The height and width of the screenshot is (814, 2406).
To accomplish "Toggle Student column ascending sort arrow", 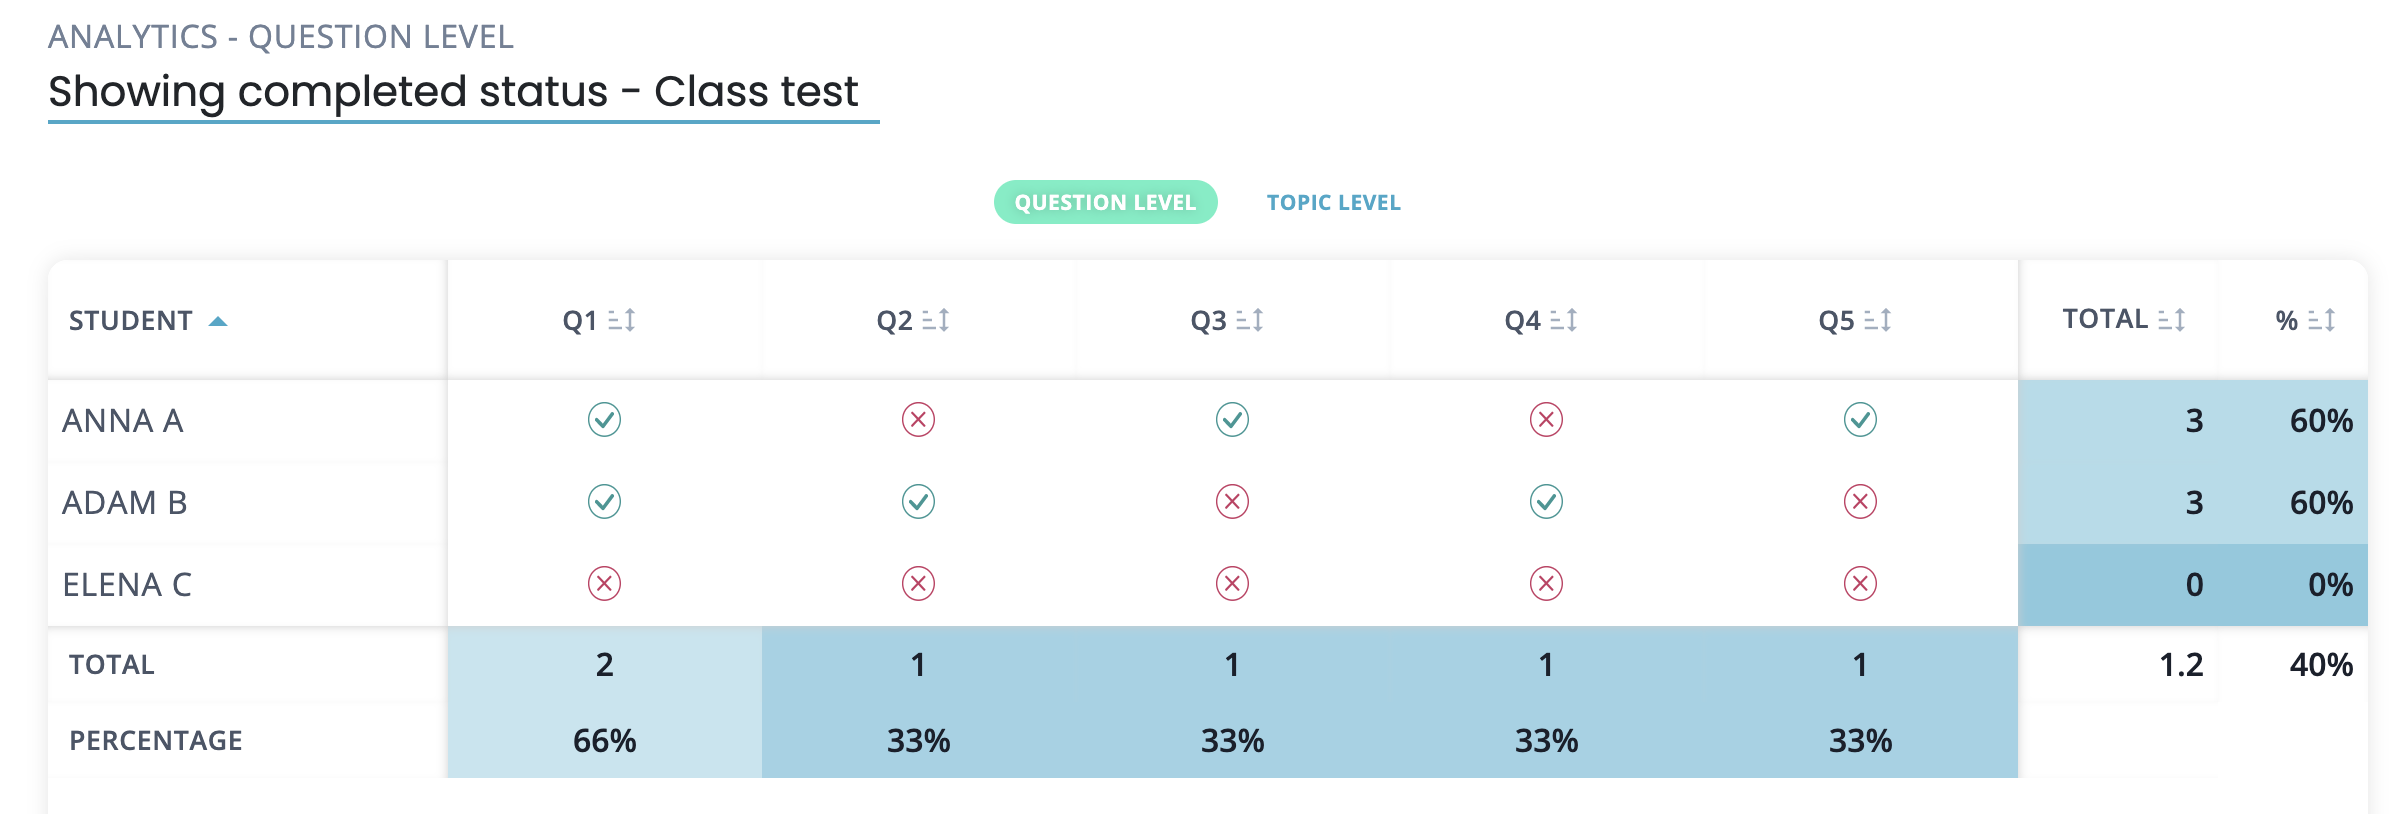I will [218, 322].
